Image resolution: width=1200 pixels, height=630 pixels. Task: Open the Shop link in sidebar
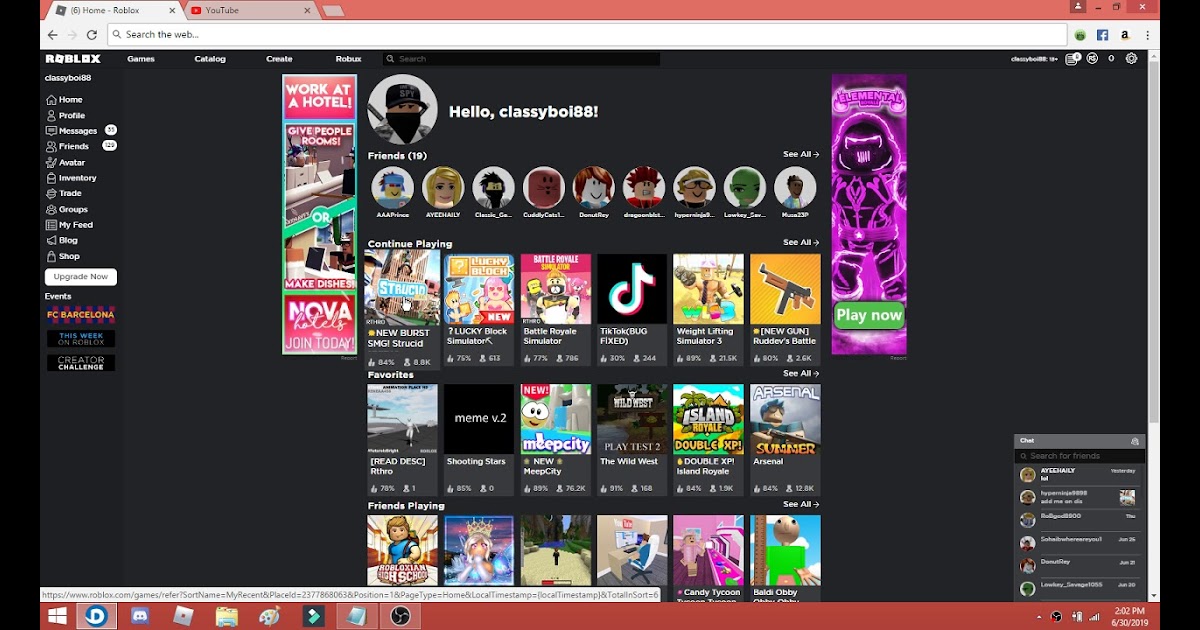click(62, 256)
